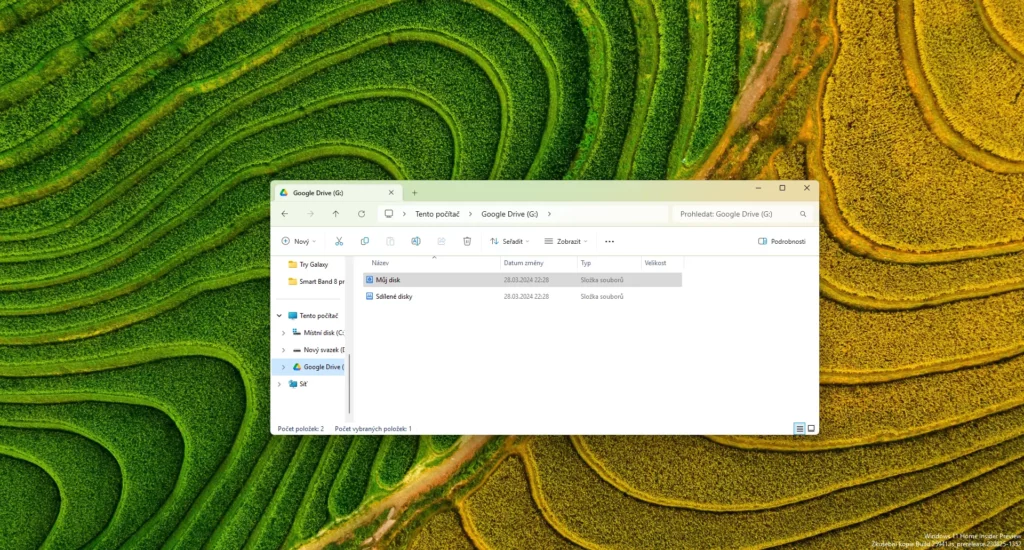Open the Nový new item menu
The width and height of the screenshot is (1024, 550).
click(298, 241)
